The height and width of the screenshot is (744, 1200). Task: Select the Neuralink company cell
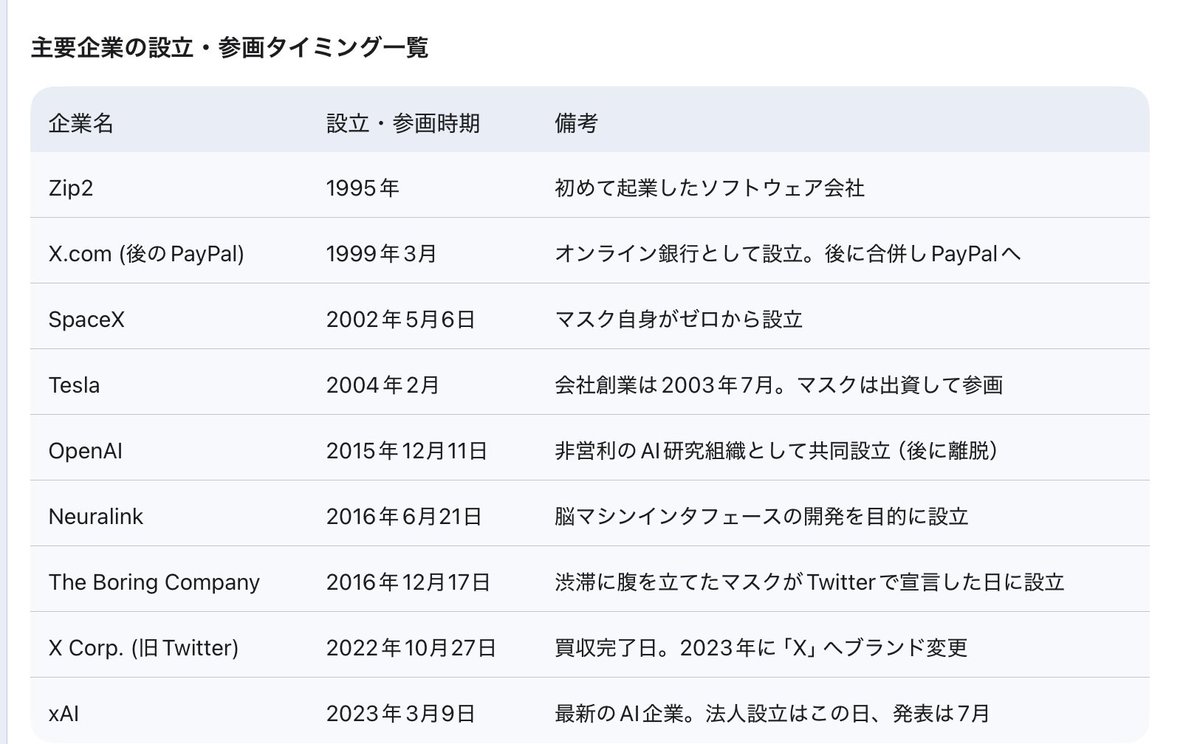(96, 517)
